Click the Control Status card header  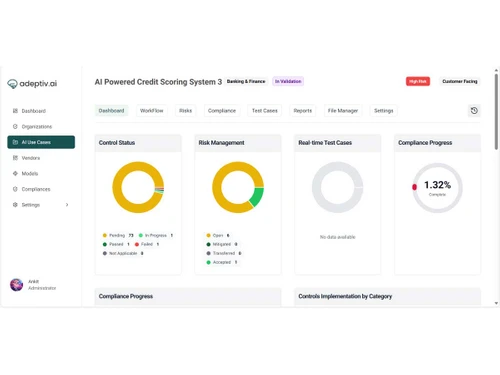(x=138, y=143)
